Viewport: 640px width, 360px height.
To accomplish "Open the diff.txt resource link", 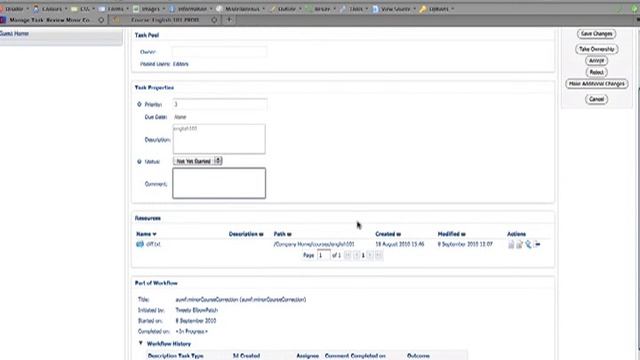I will (153, 244).
